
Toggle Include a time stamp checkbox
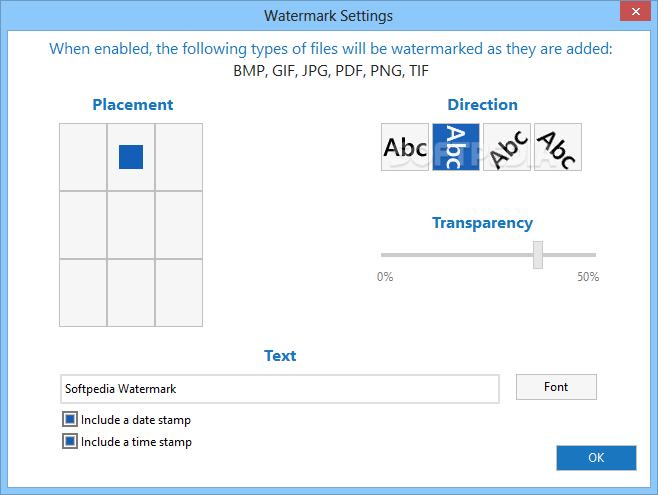point(70,441)
